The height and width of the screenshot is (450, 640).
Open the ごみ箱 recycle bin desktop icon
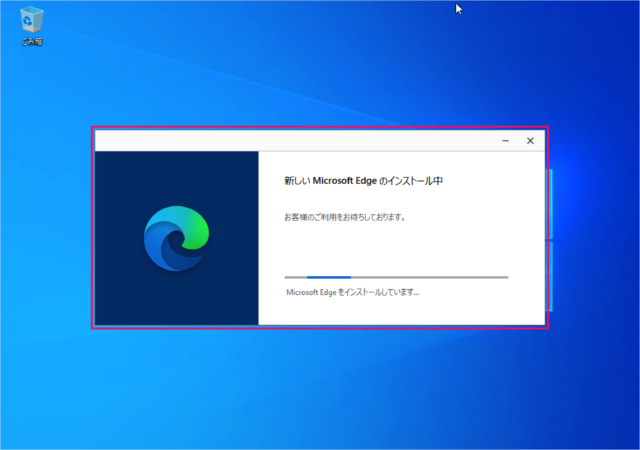31,25
